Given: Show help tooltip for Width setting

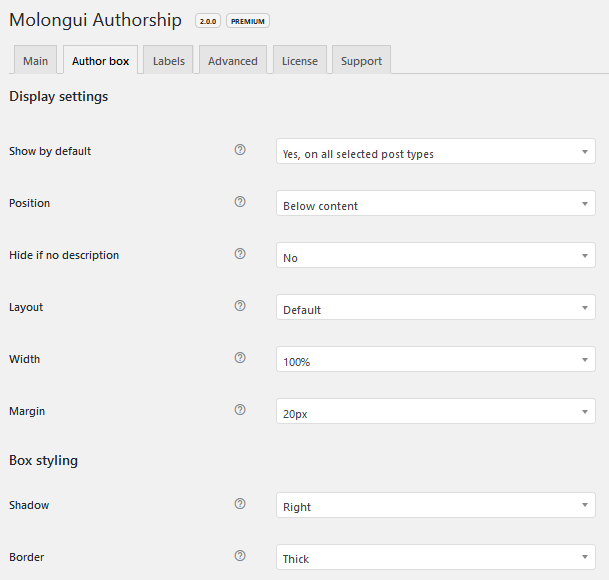Looking at the screenshot, I should point(240,358).
